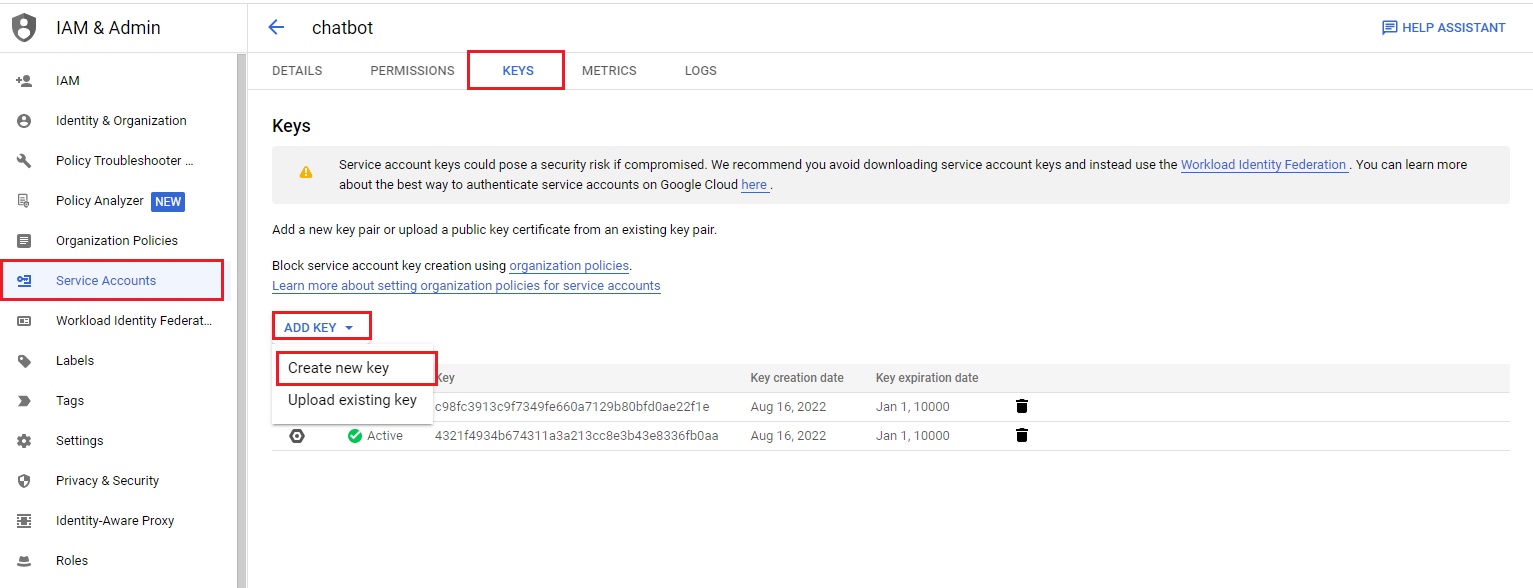Open Policy Troubleshooter via wrench icon
Viewport: 1533px width, 588px height.
[x=25, y=161]
